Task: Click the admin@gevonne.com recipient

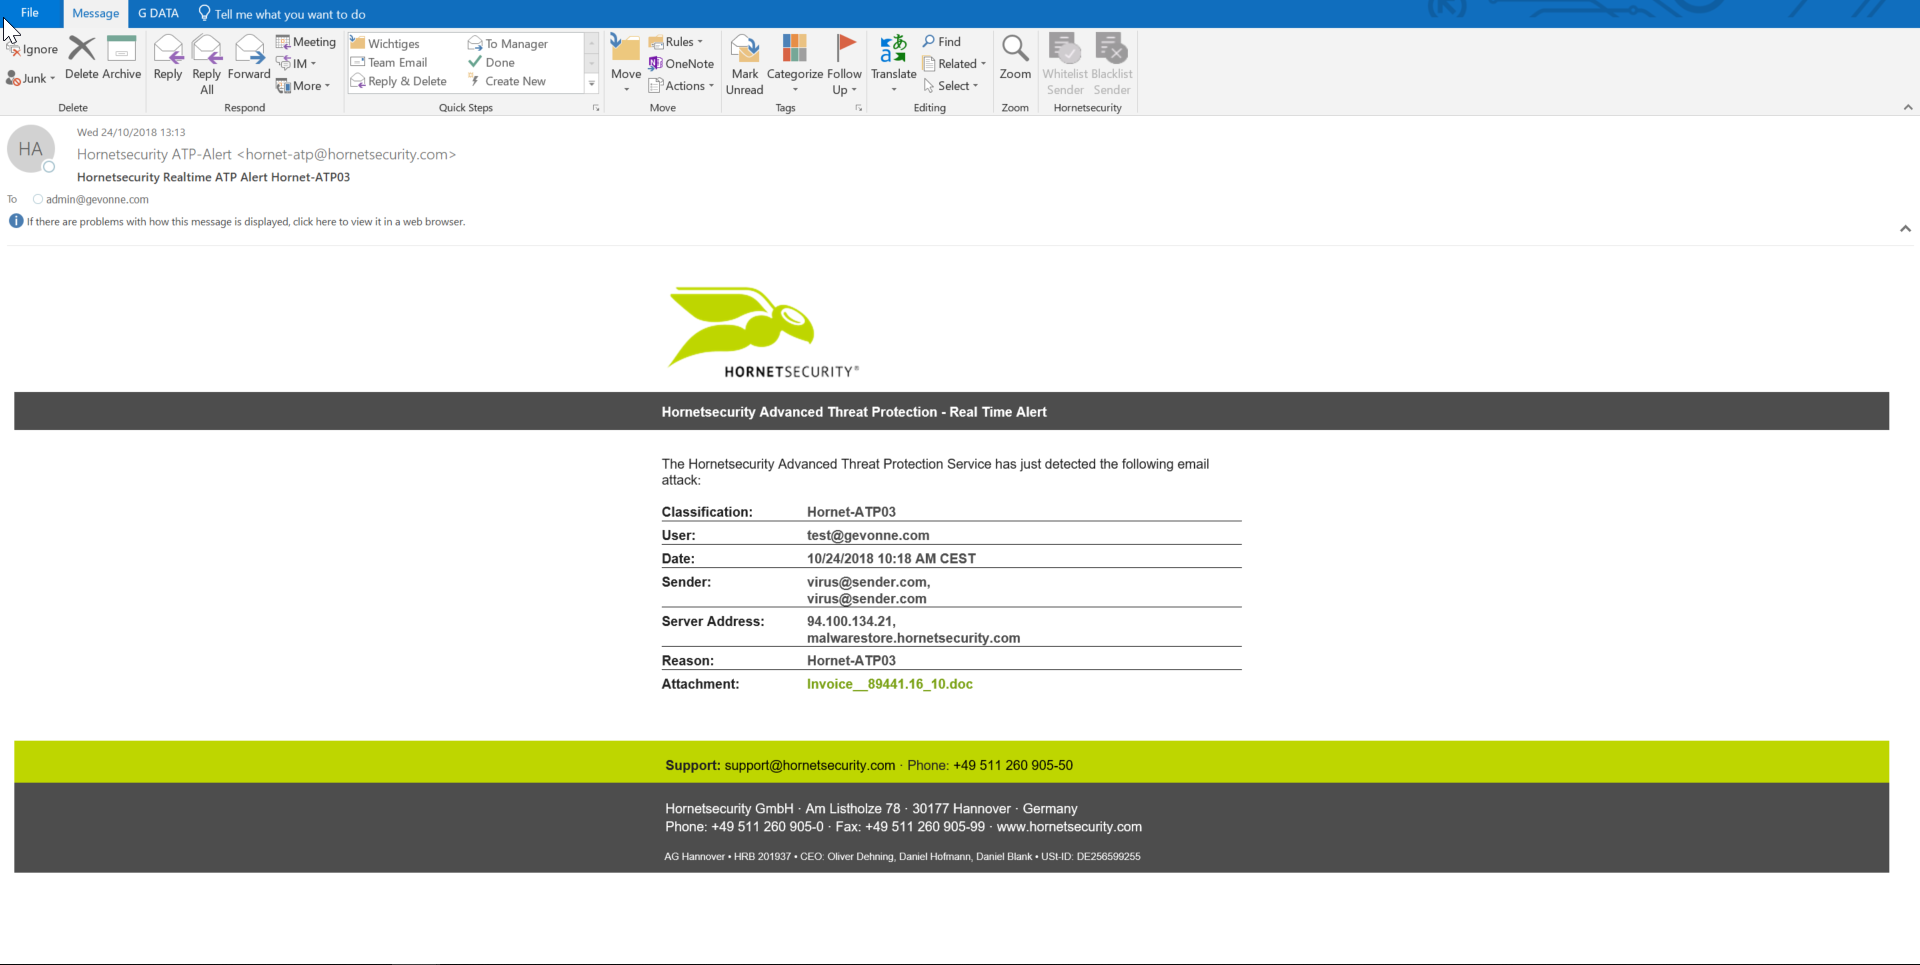Action: click(x=97, y=200)
